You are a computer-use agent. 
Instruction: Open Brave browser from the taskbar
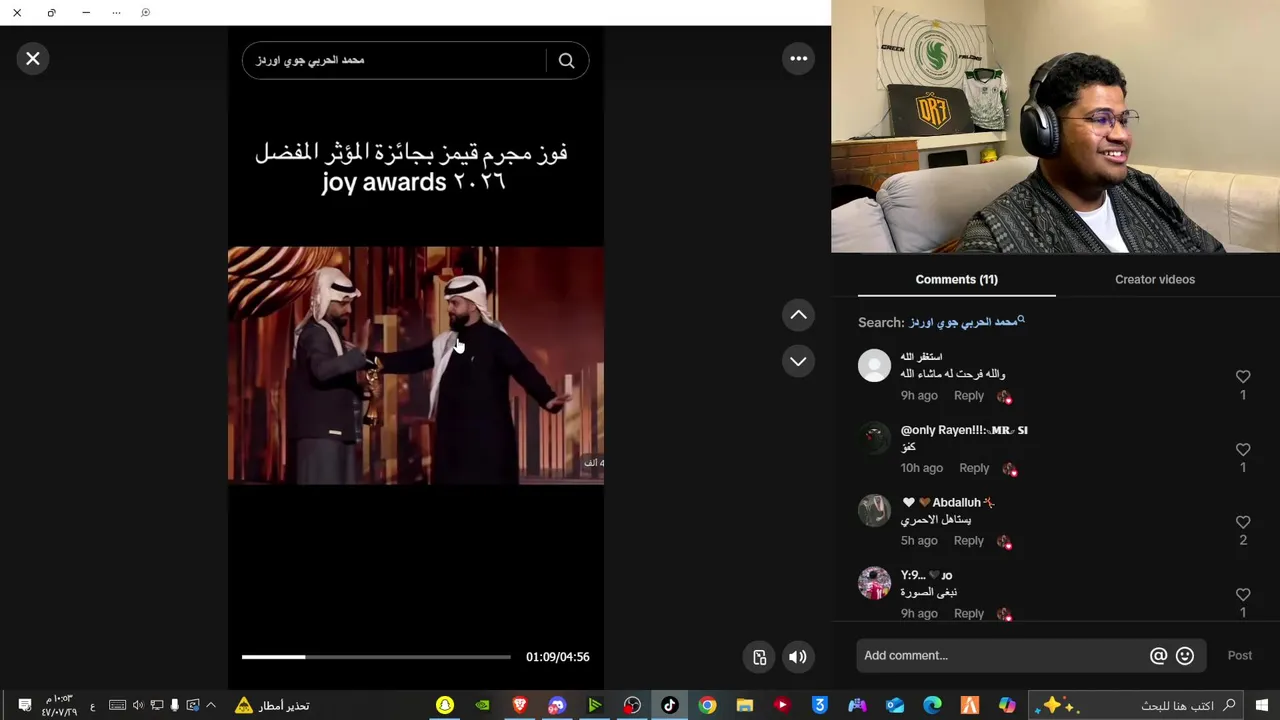pyautogui.click(x=520, y=706)
